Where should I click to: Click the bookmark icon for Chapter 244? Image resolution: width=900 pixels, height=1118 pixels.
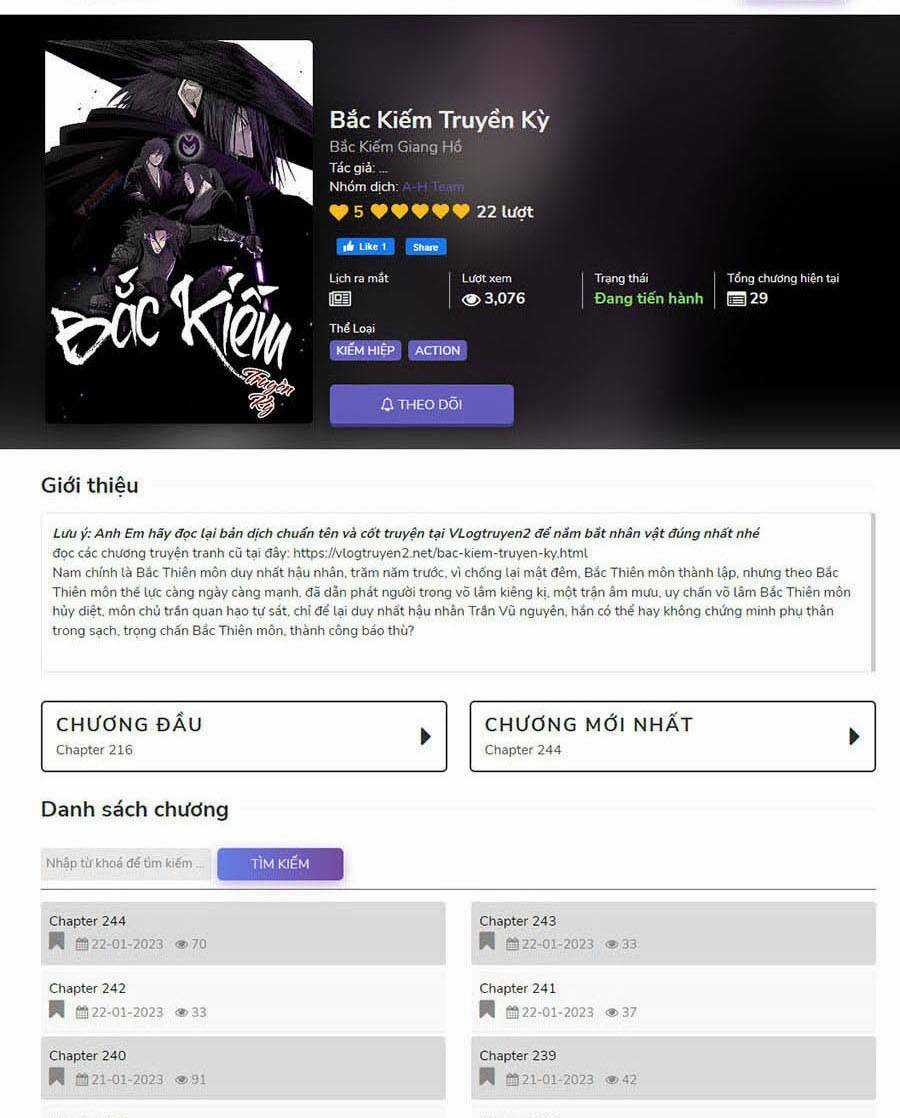click(x=56, y=941)
